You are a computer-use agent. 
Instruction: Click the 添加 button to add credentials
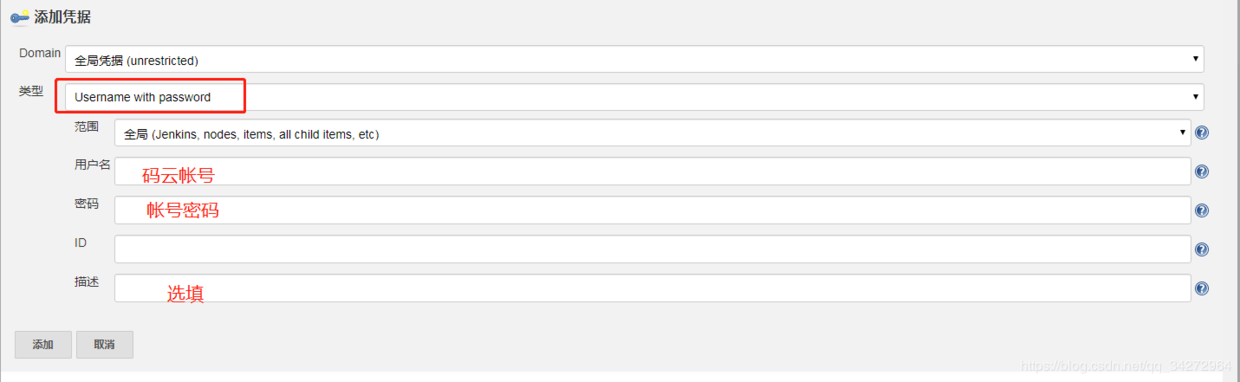coord(43,344)
